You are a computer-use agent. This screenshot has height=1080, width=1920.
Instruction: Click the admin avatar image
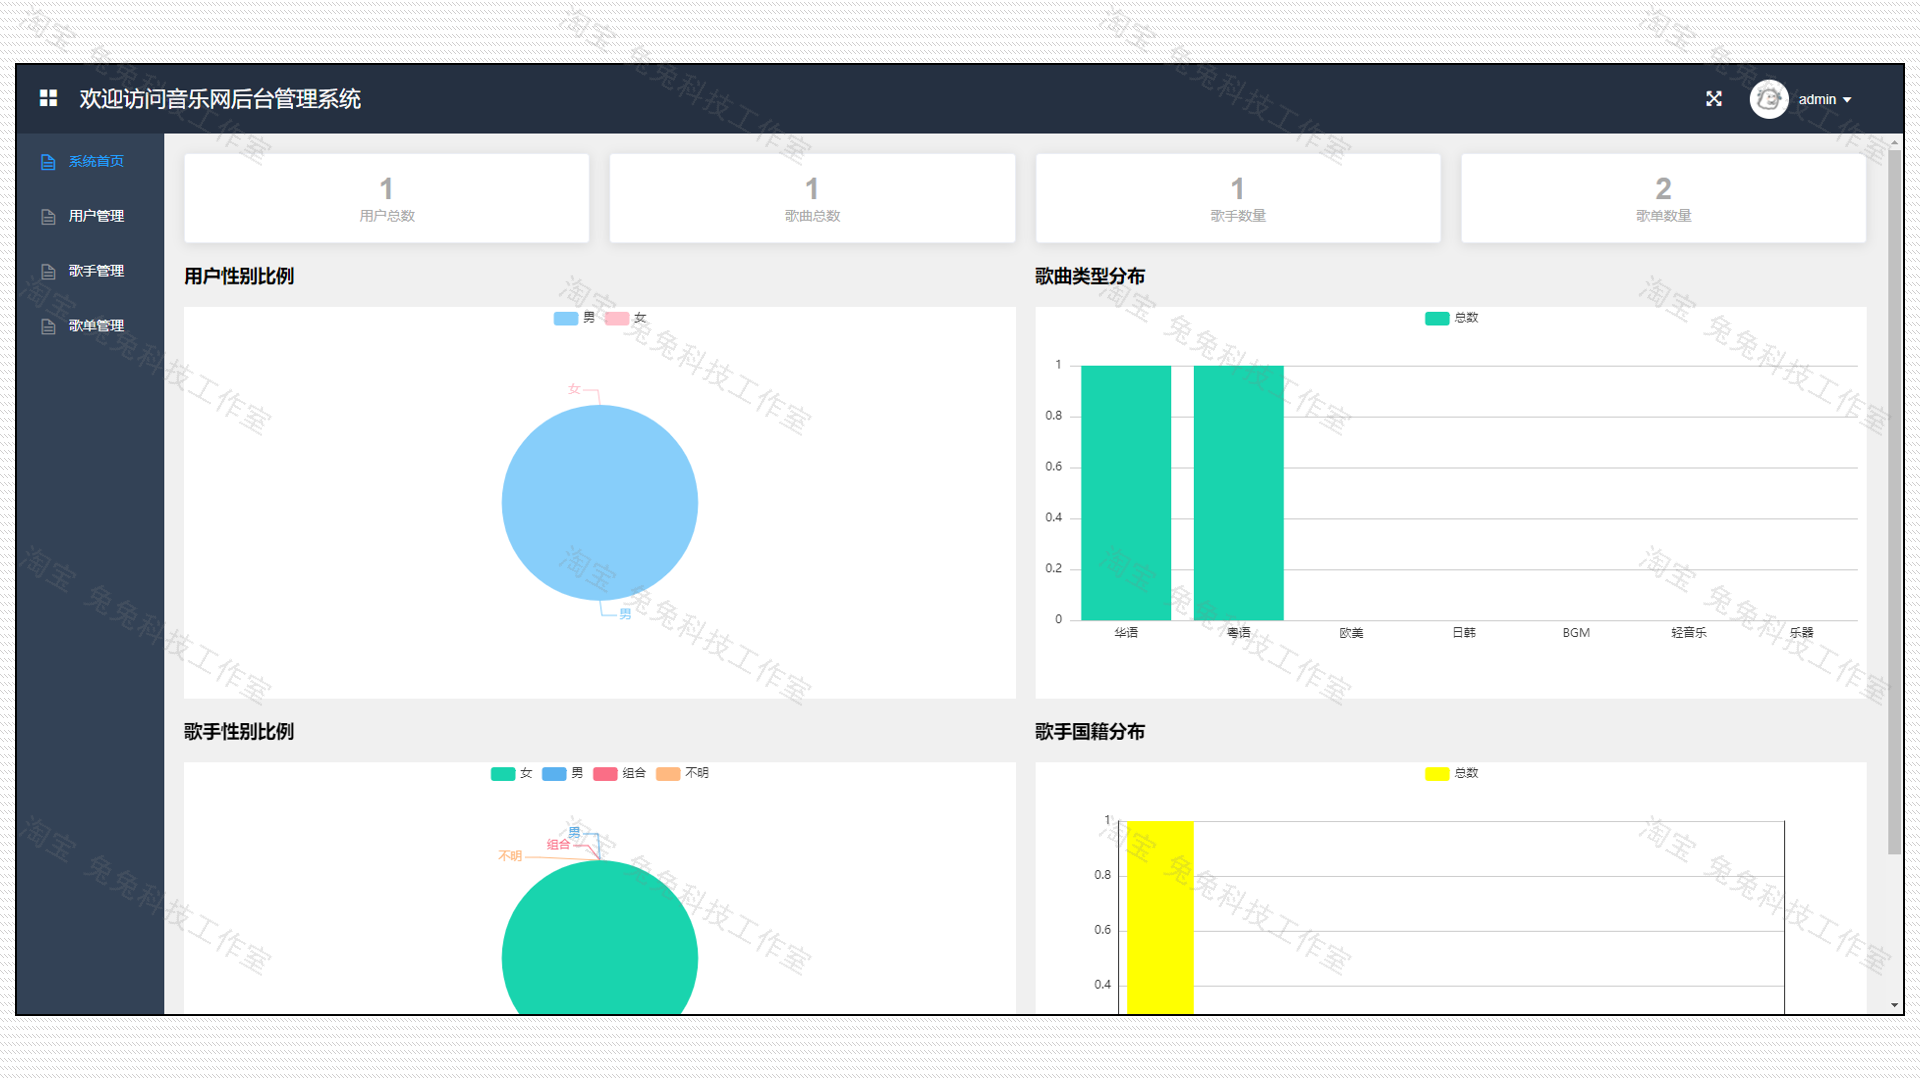pos(1768,98)
